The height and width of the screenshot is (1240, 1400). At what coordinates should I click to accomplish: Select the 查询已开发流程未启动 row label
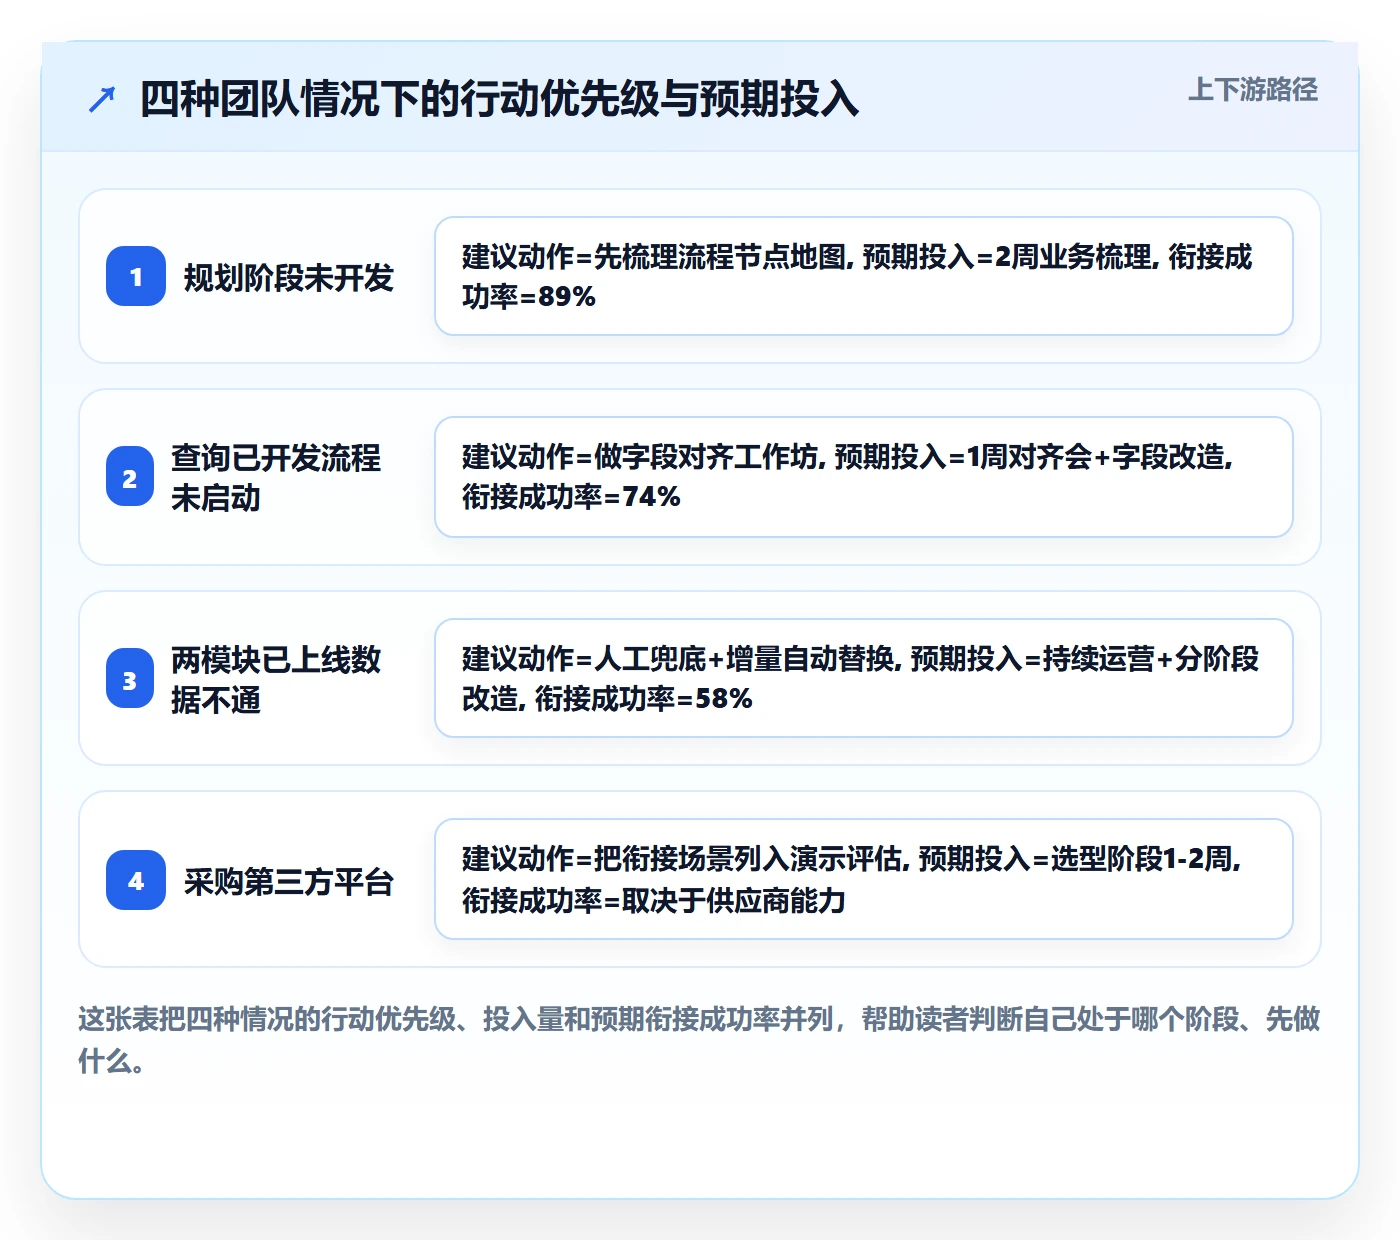[276, 477]
